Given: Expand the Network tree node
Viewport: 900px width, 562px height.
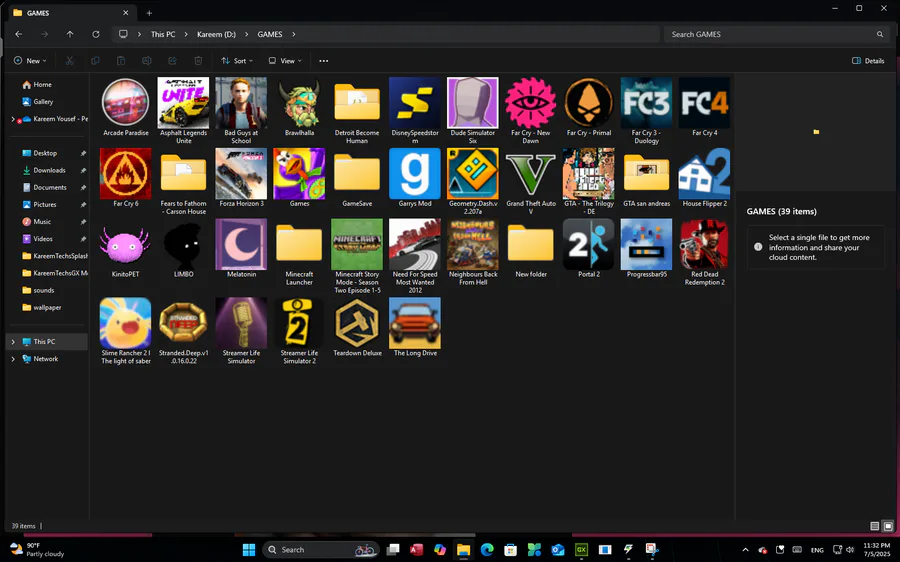Looking at the screenshot, I should point(13,359).
